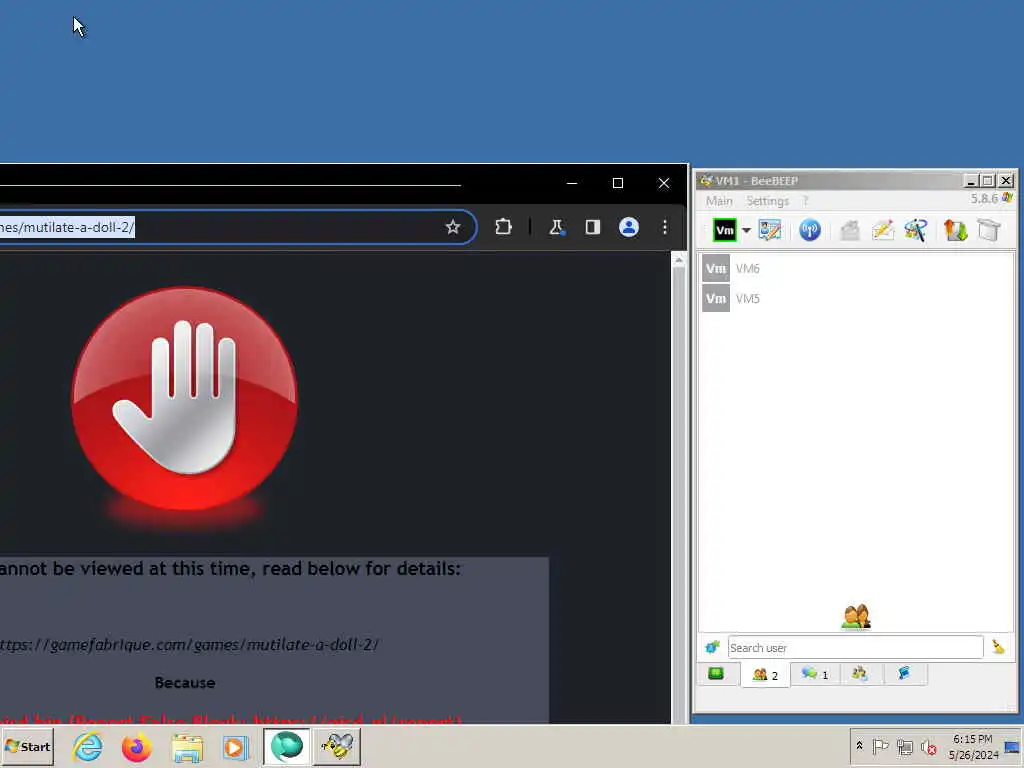Click the gamefabrique.com blocked URL text
This screenshot has height=768, width=1024.
point(189,645)
